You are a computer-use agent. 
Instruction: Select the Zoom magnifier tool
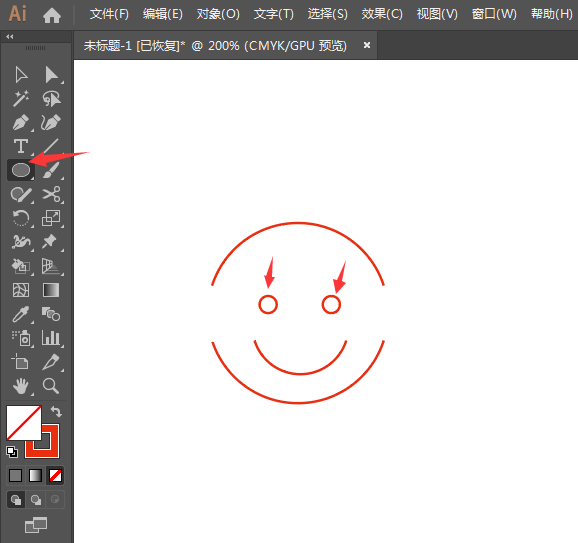(51, 386)
